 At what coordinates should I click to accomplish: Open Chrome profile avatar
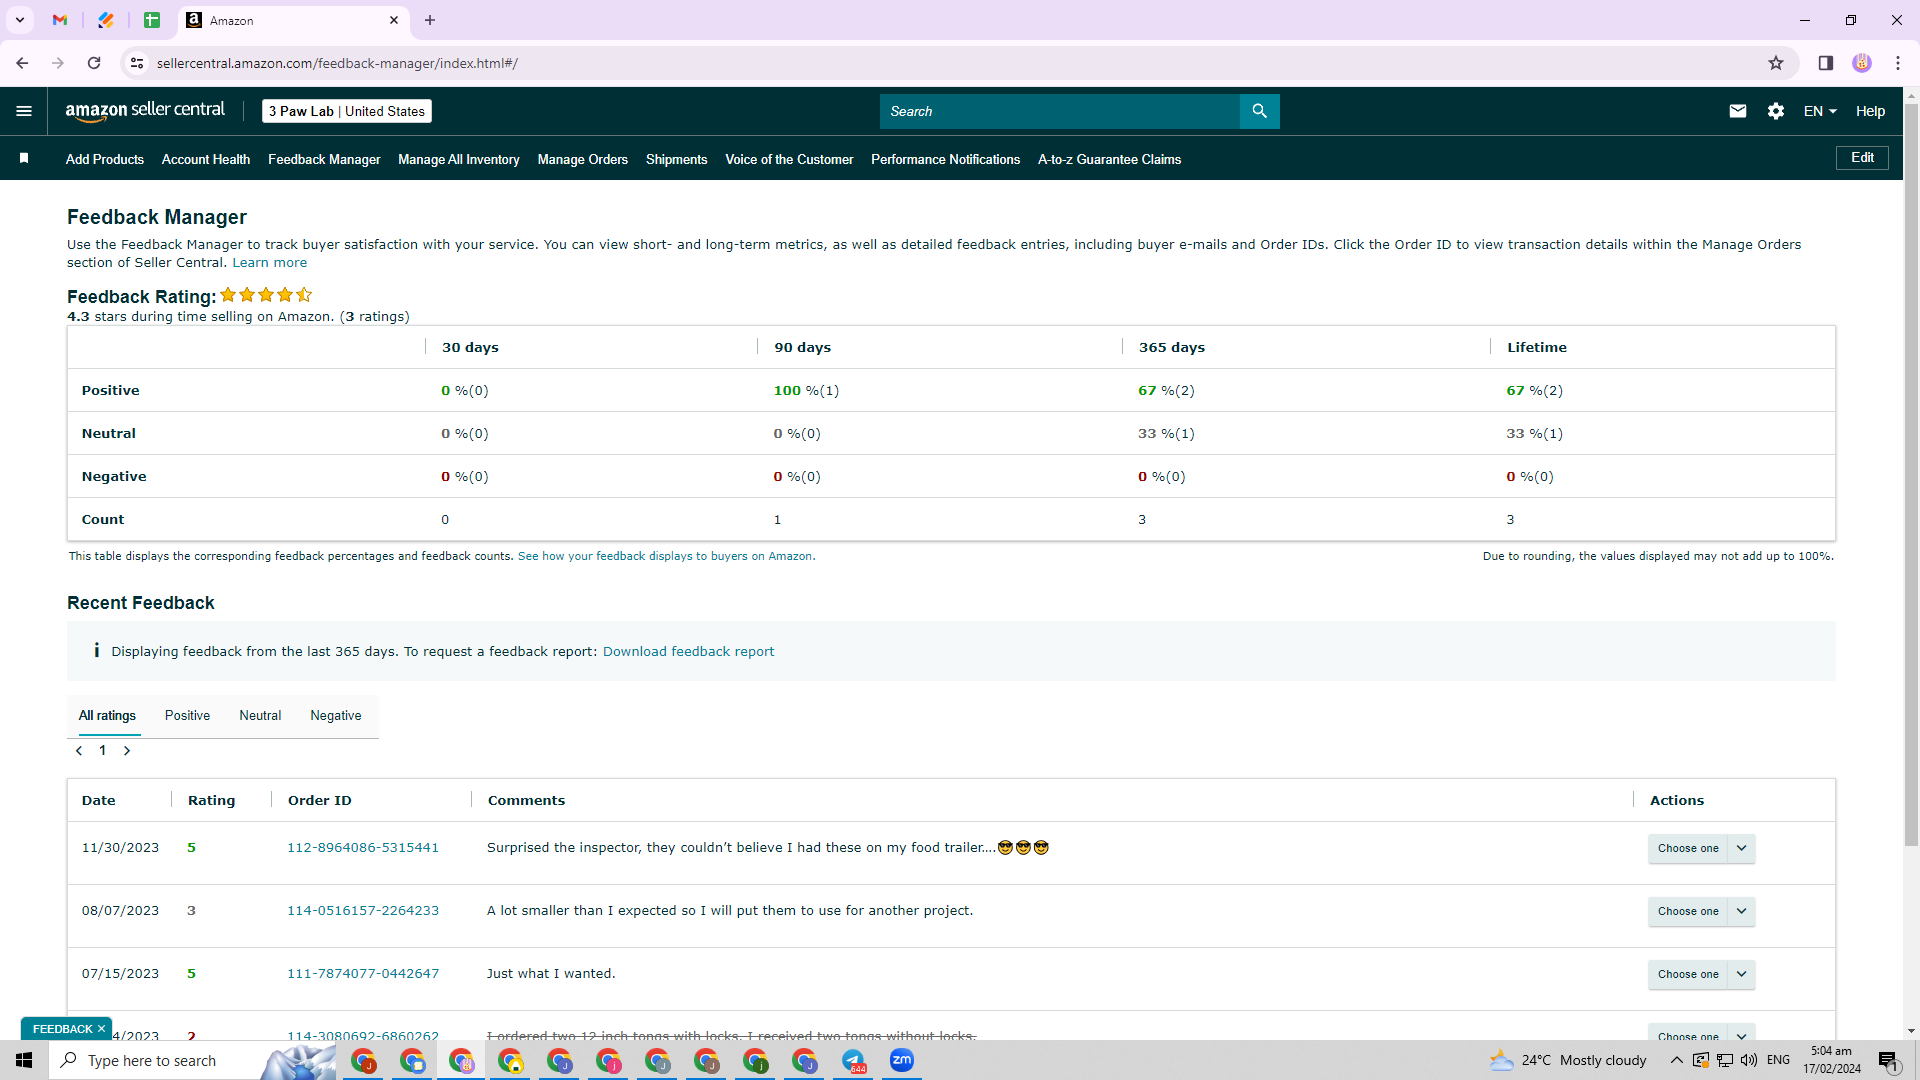[x=1862, y=63]
